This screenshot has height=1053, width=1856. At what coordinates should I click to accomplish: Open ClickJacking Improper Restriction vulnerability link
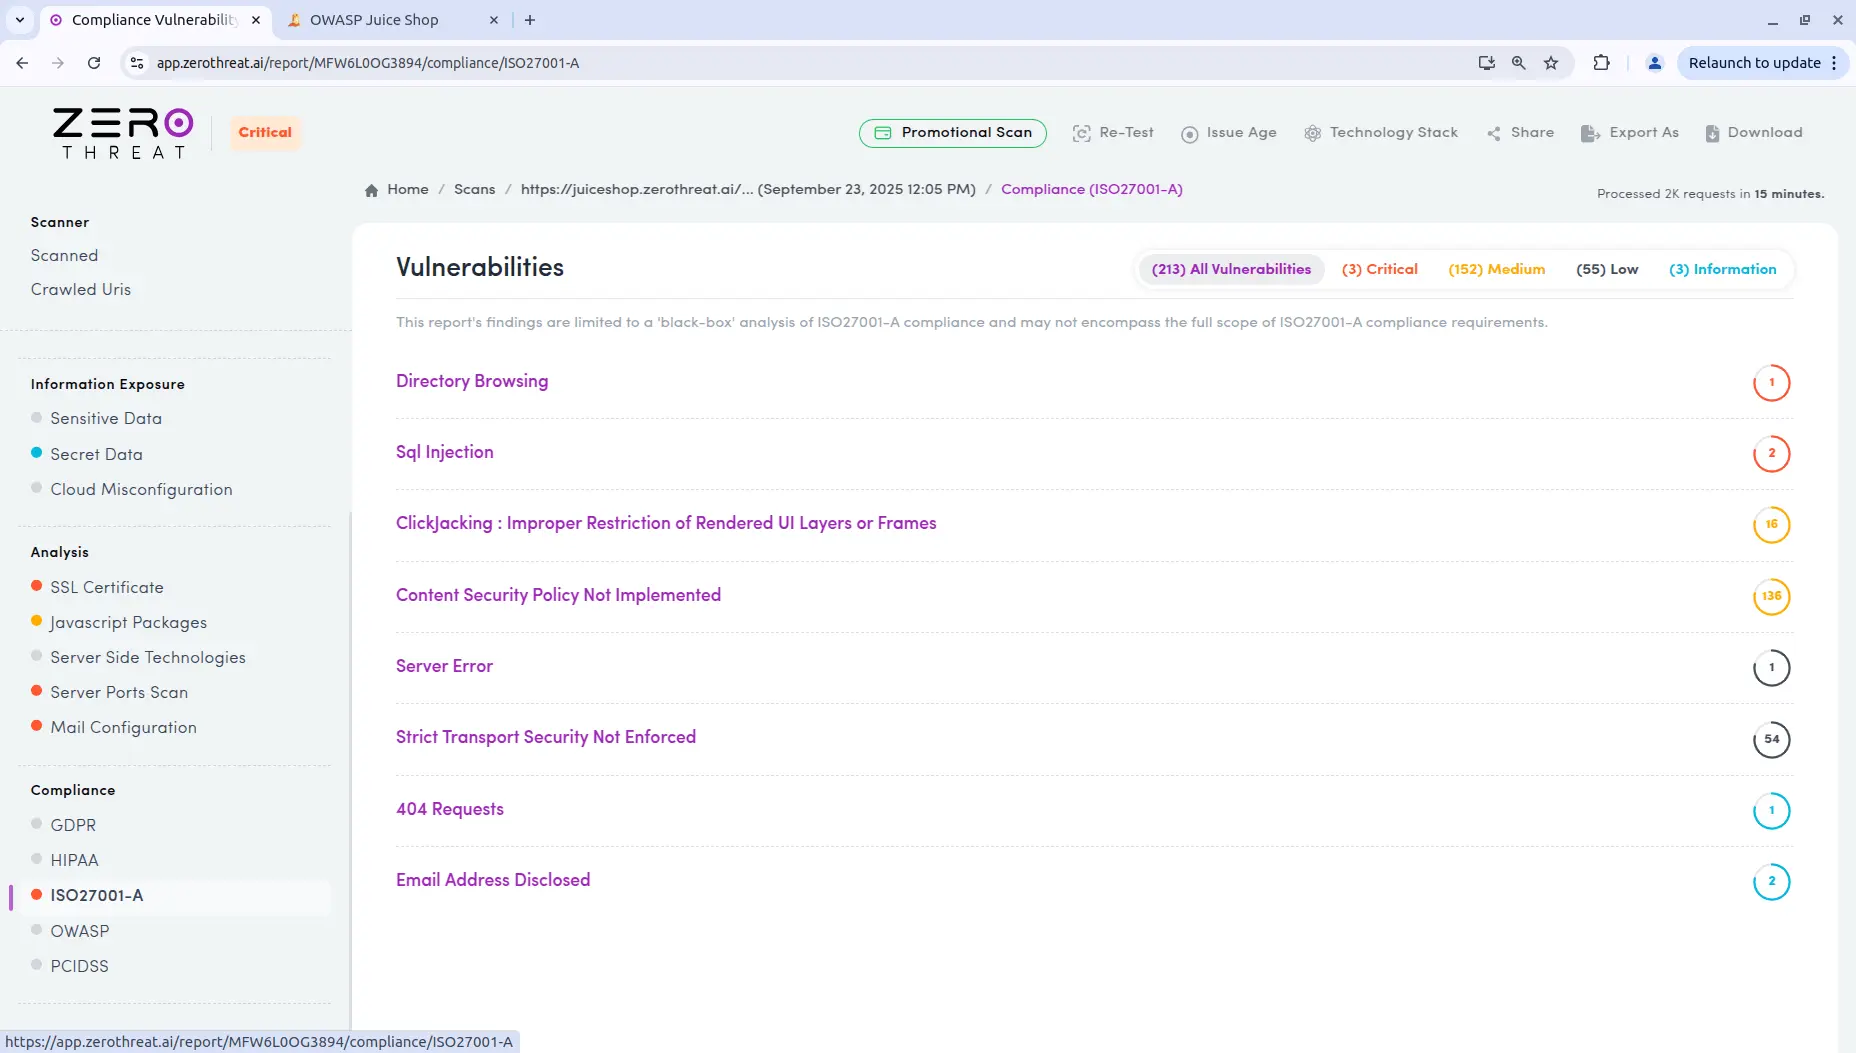point(666,524)
